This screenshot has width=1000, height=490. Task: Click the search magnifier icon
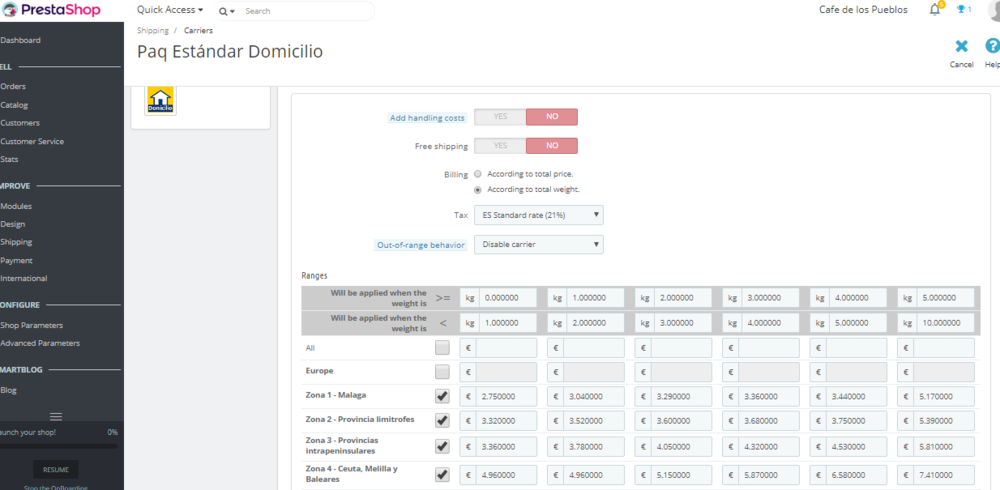[x=223, y=11]
